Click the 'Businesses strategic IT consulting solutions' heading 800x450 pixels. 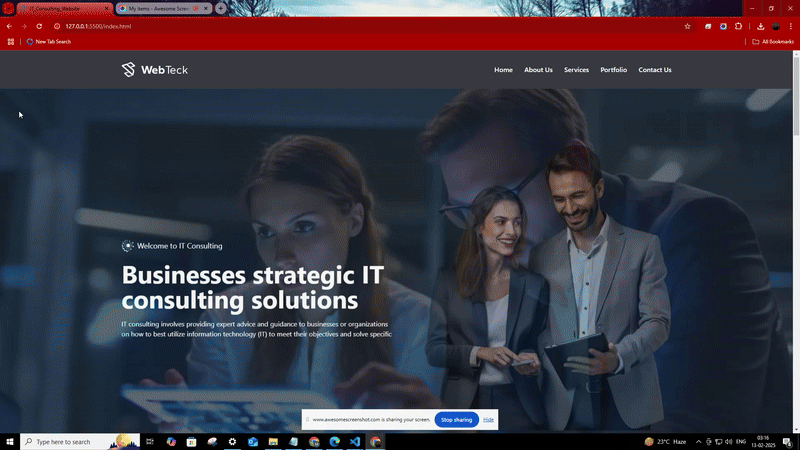coord(253,287)
